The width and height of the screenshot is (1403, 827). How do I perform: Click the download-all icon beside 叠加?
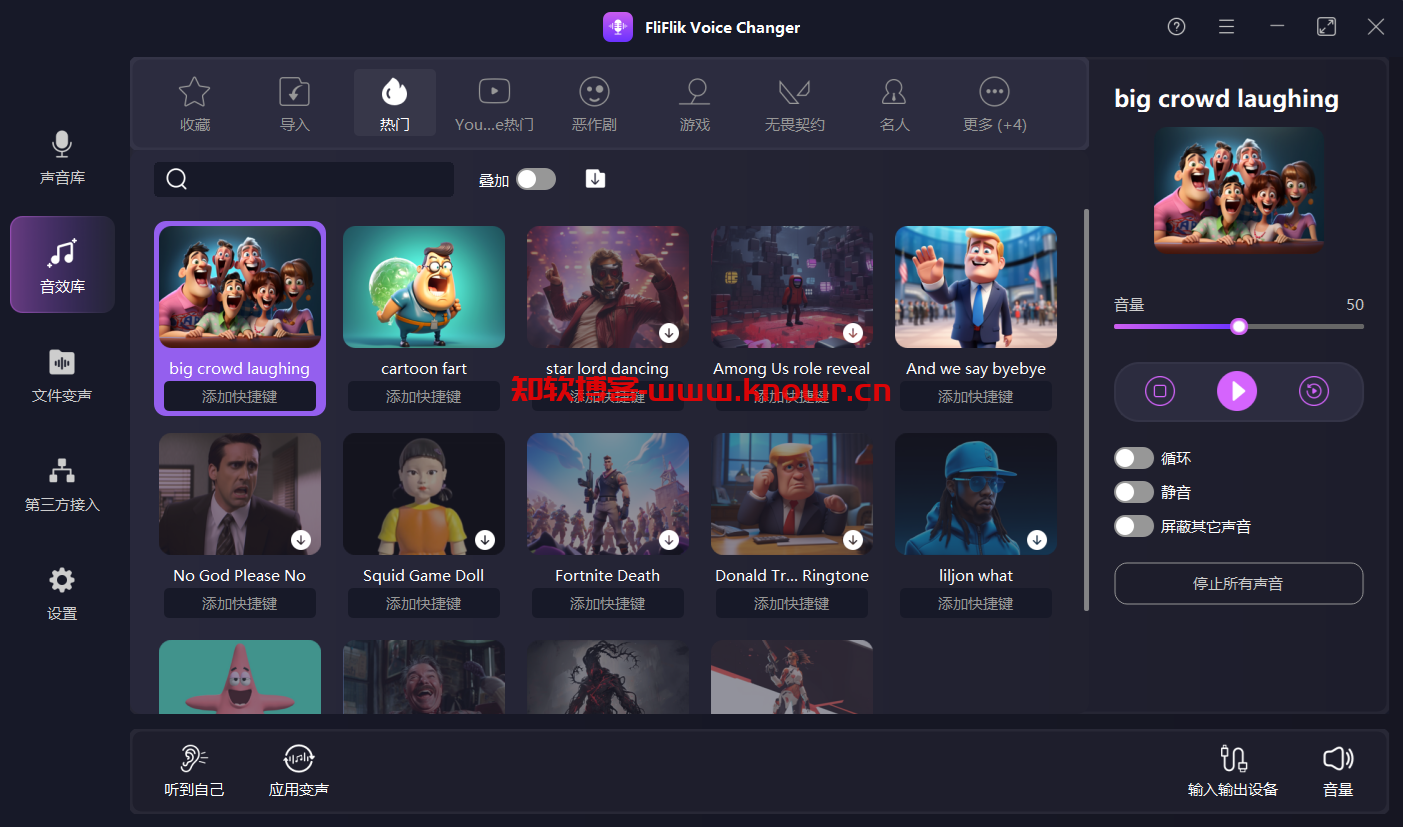[x=595, y=178]
